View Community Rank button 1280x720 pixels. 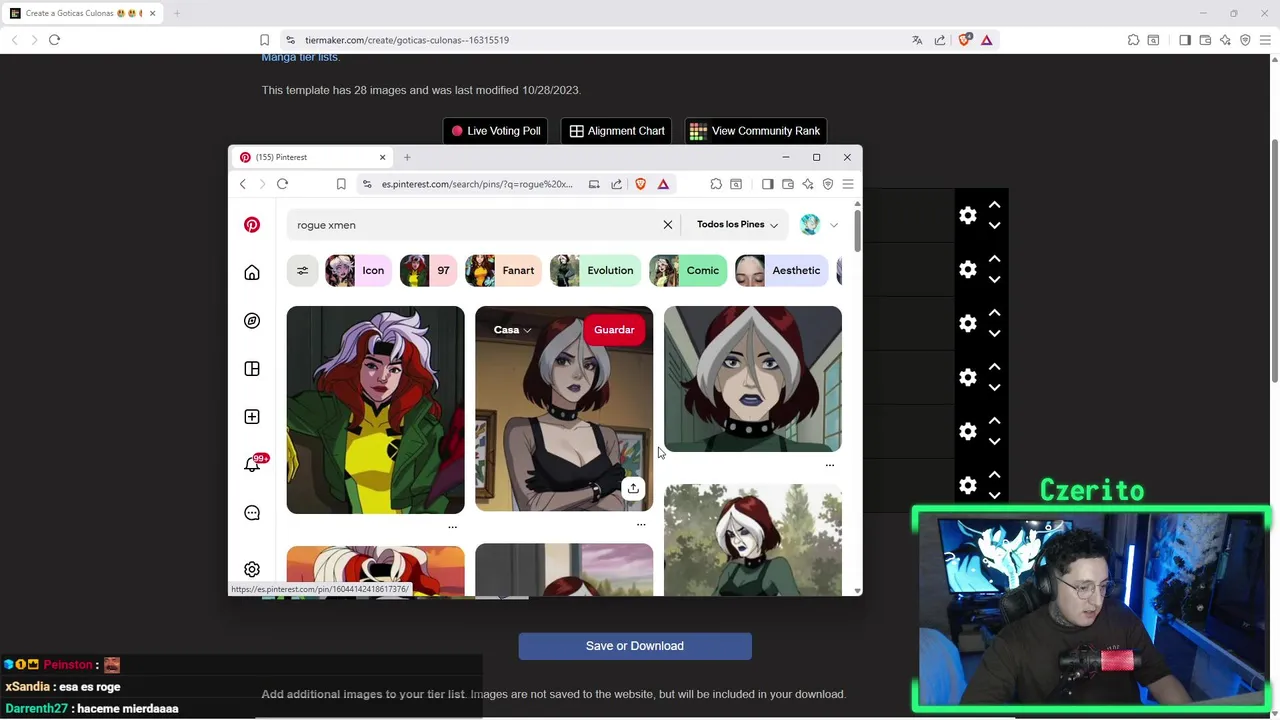coord(755,131)
